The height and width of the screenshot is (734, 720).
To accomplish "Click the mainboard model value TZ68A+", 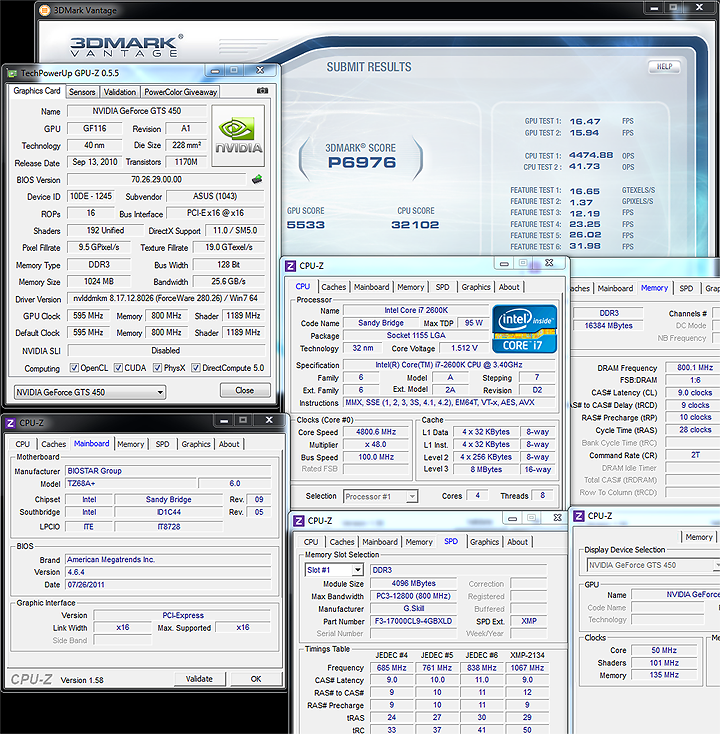I will pos(131,484).
